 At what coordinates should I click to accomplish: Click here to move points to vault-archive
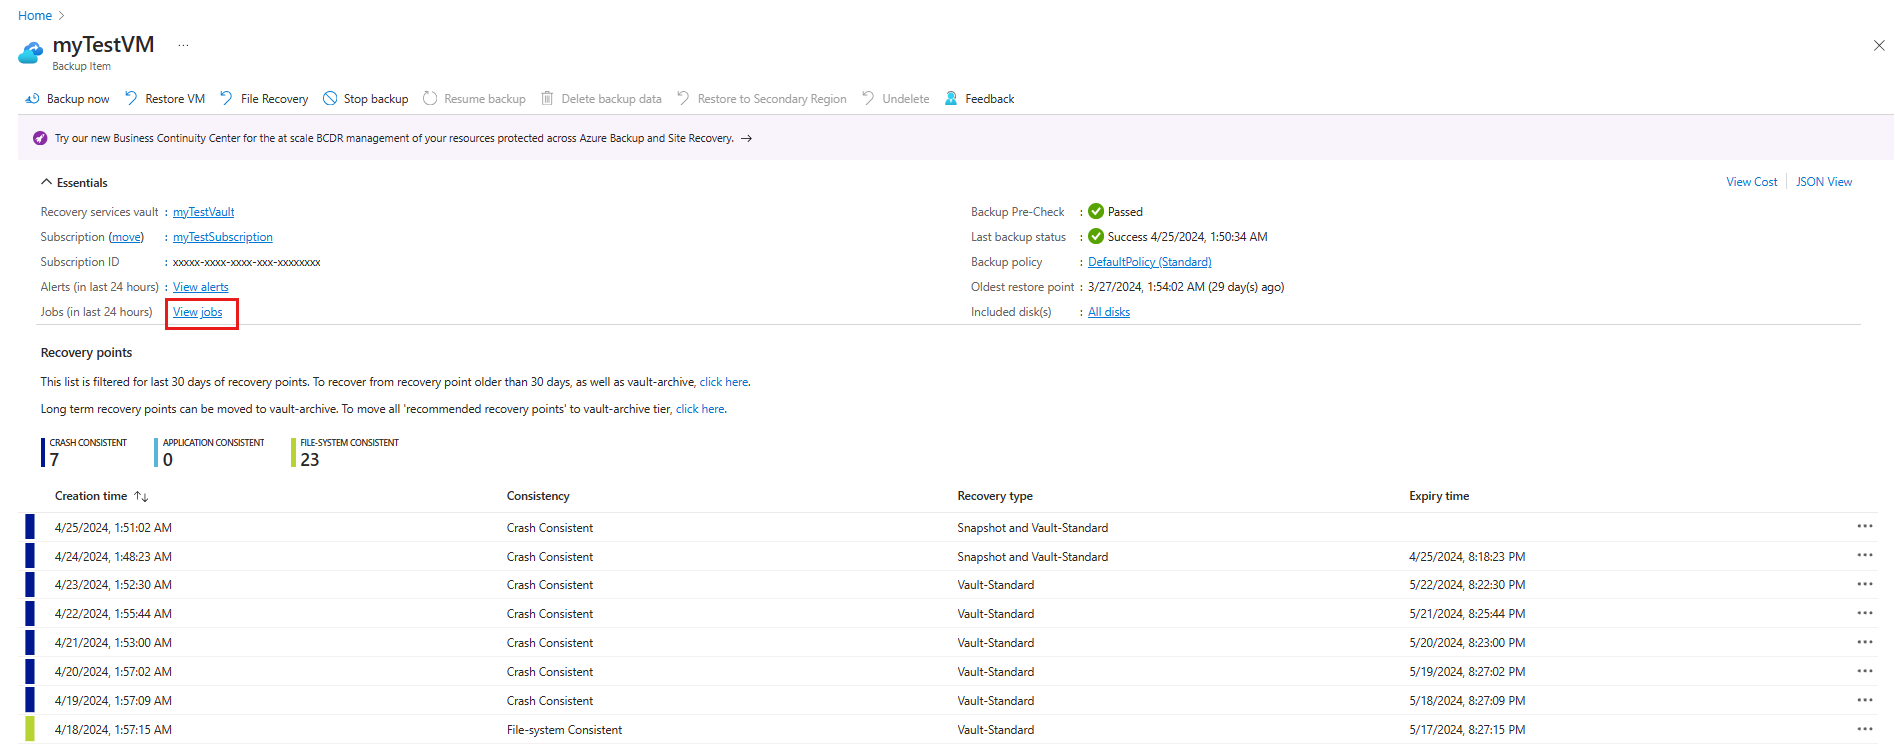pyautogui.click(x=700, y=409)
